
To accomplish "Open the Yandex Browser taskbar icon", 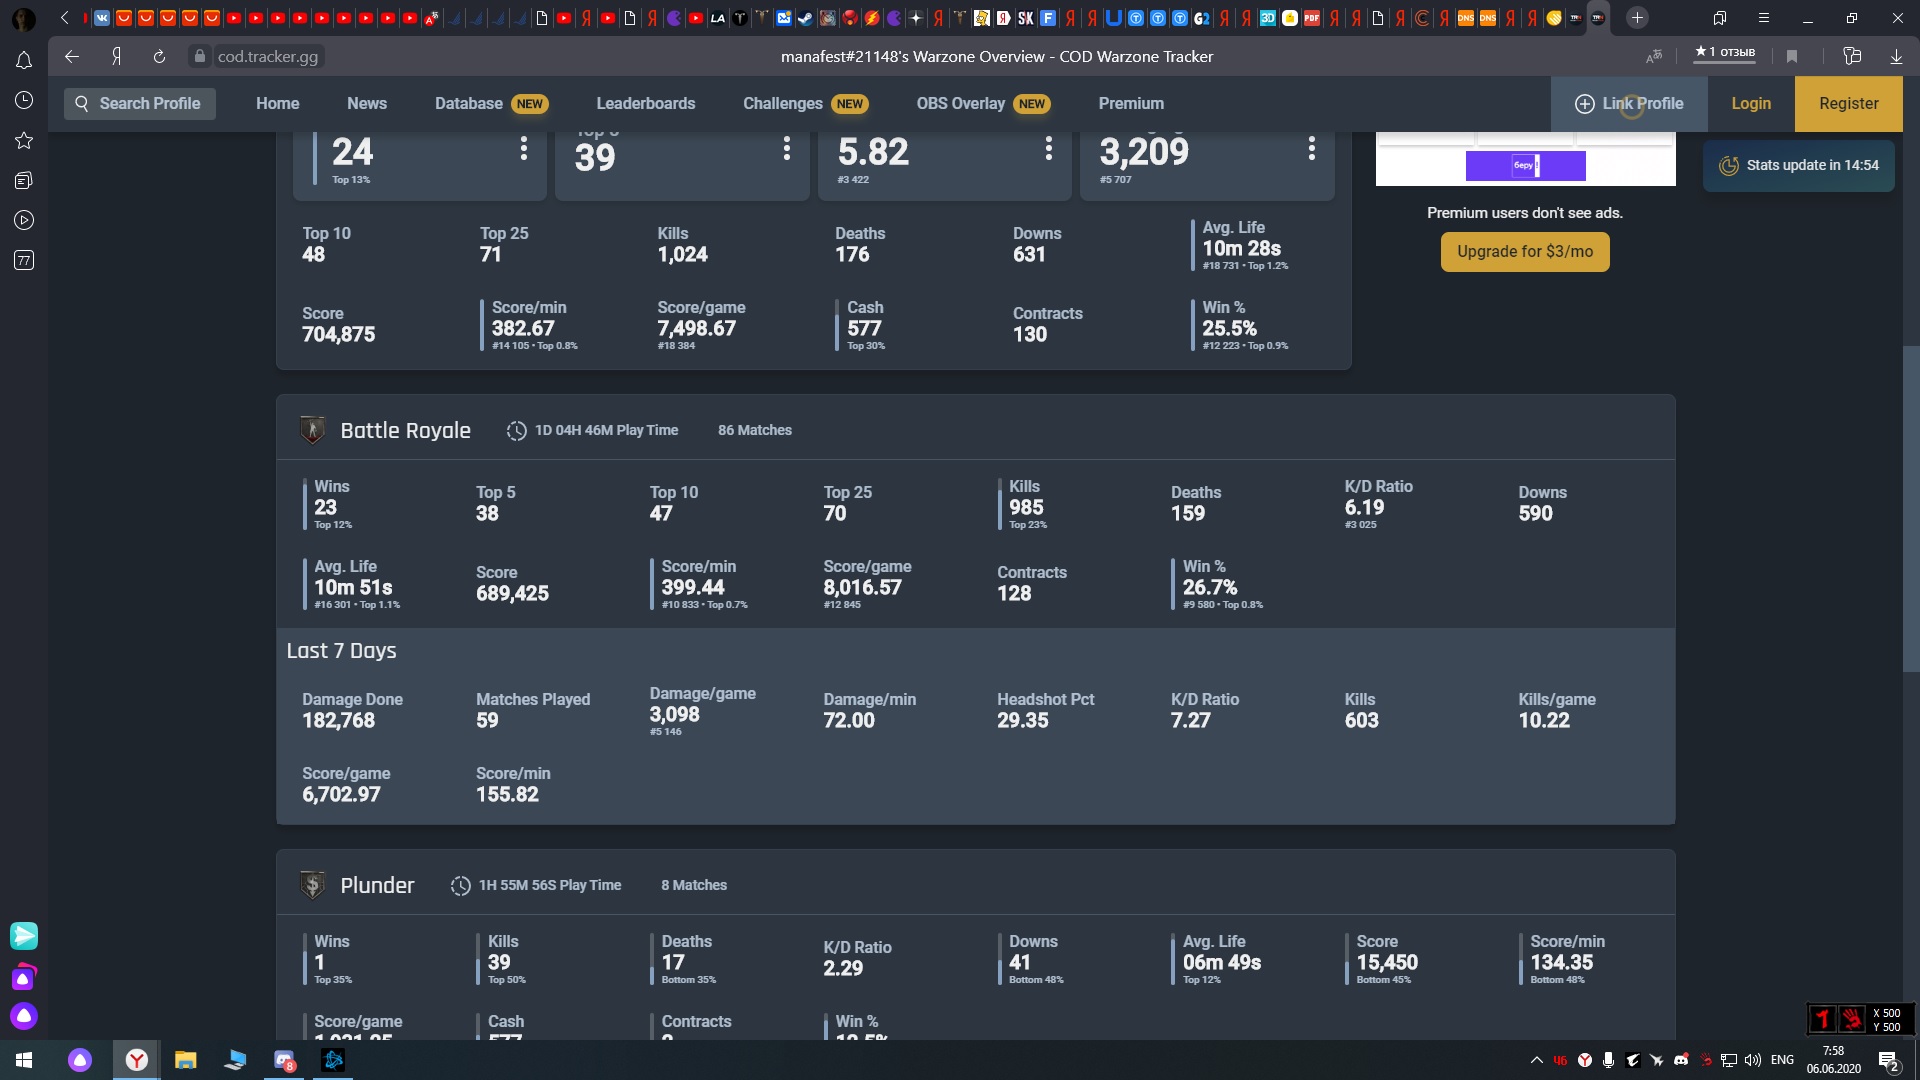I will tap(136, 1060).
